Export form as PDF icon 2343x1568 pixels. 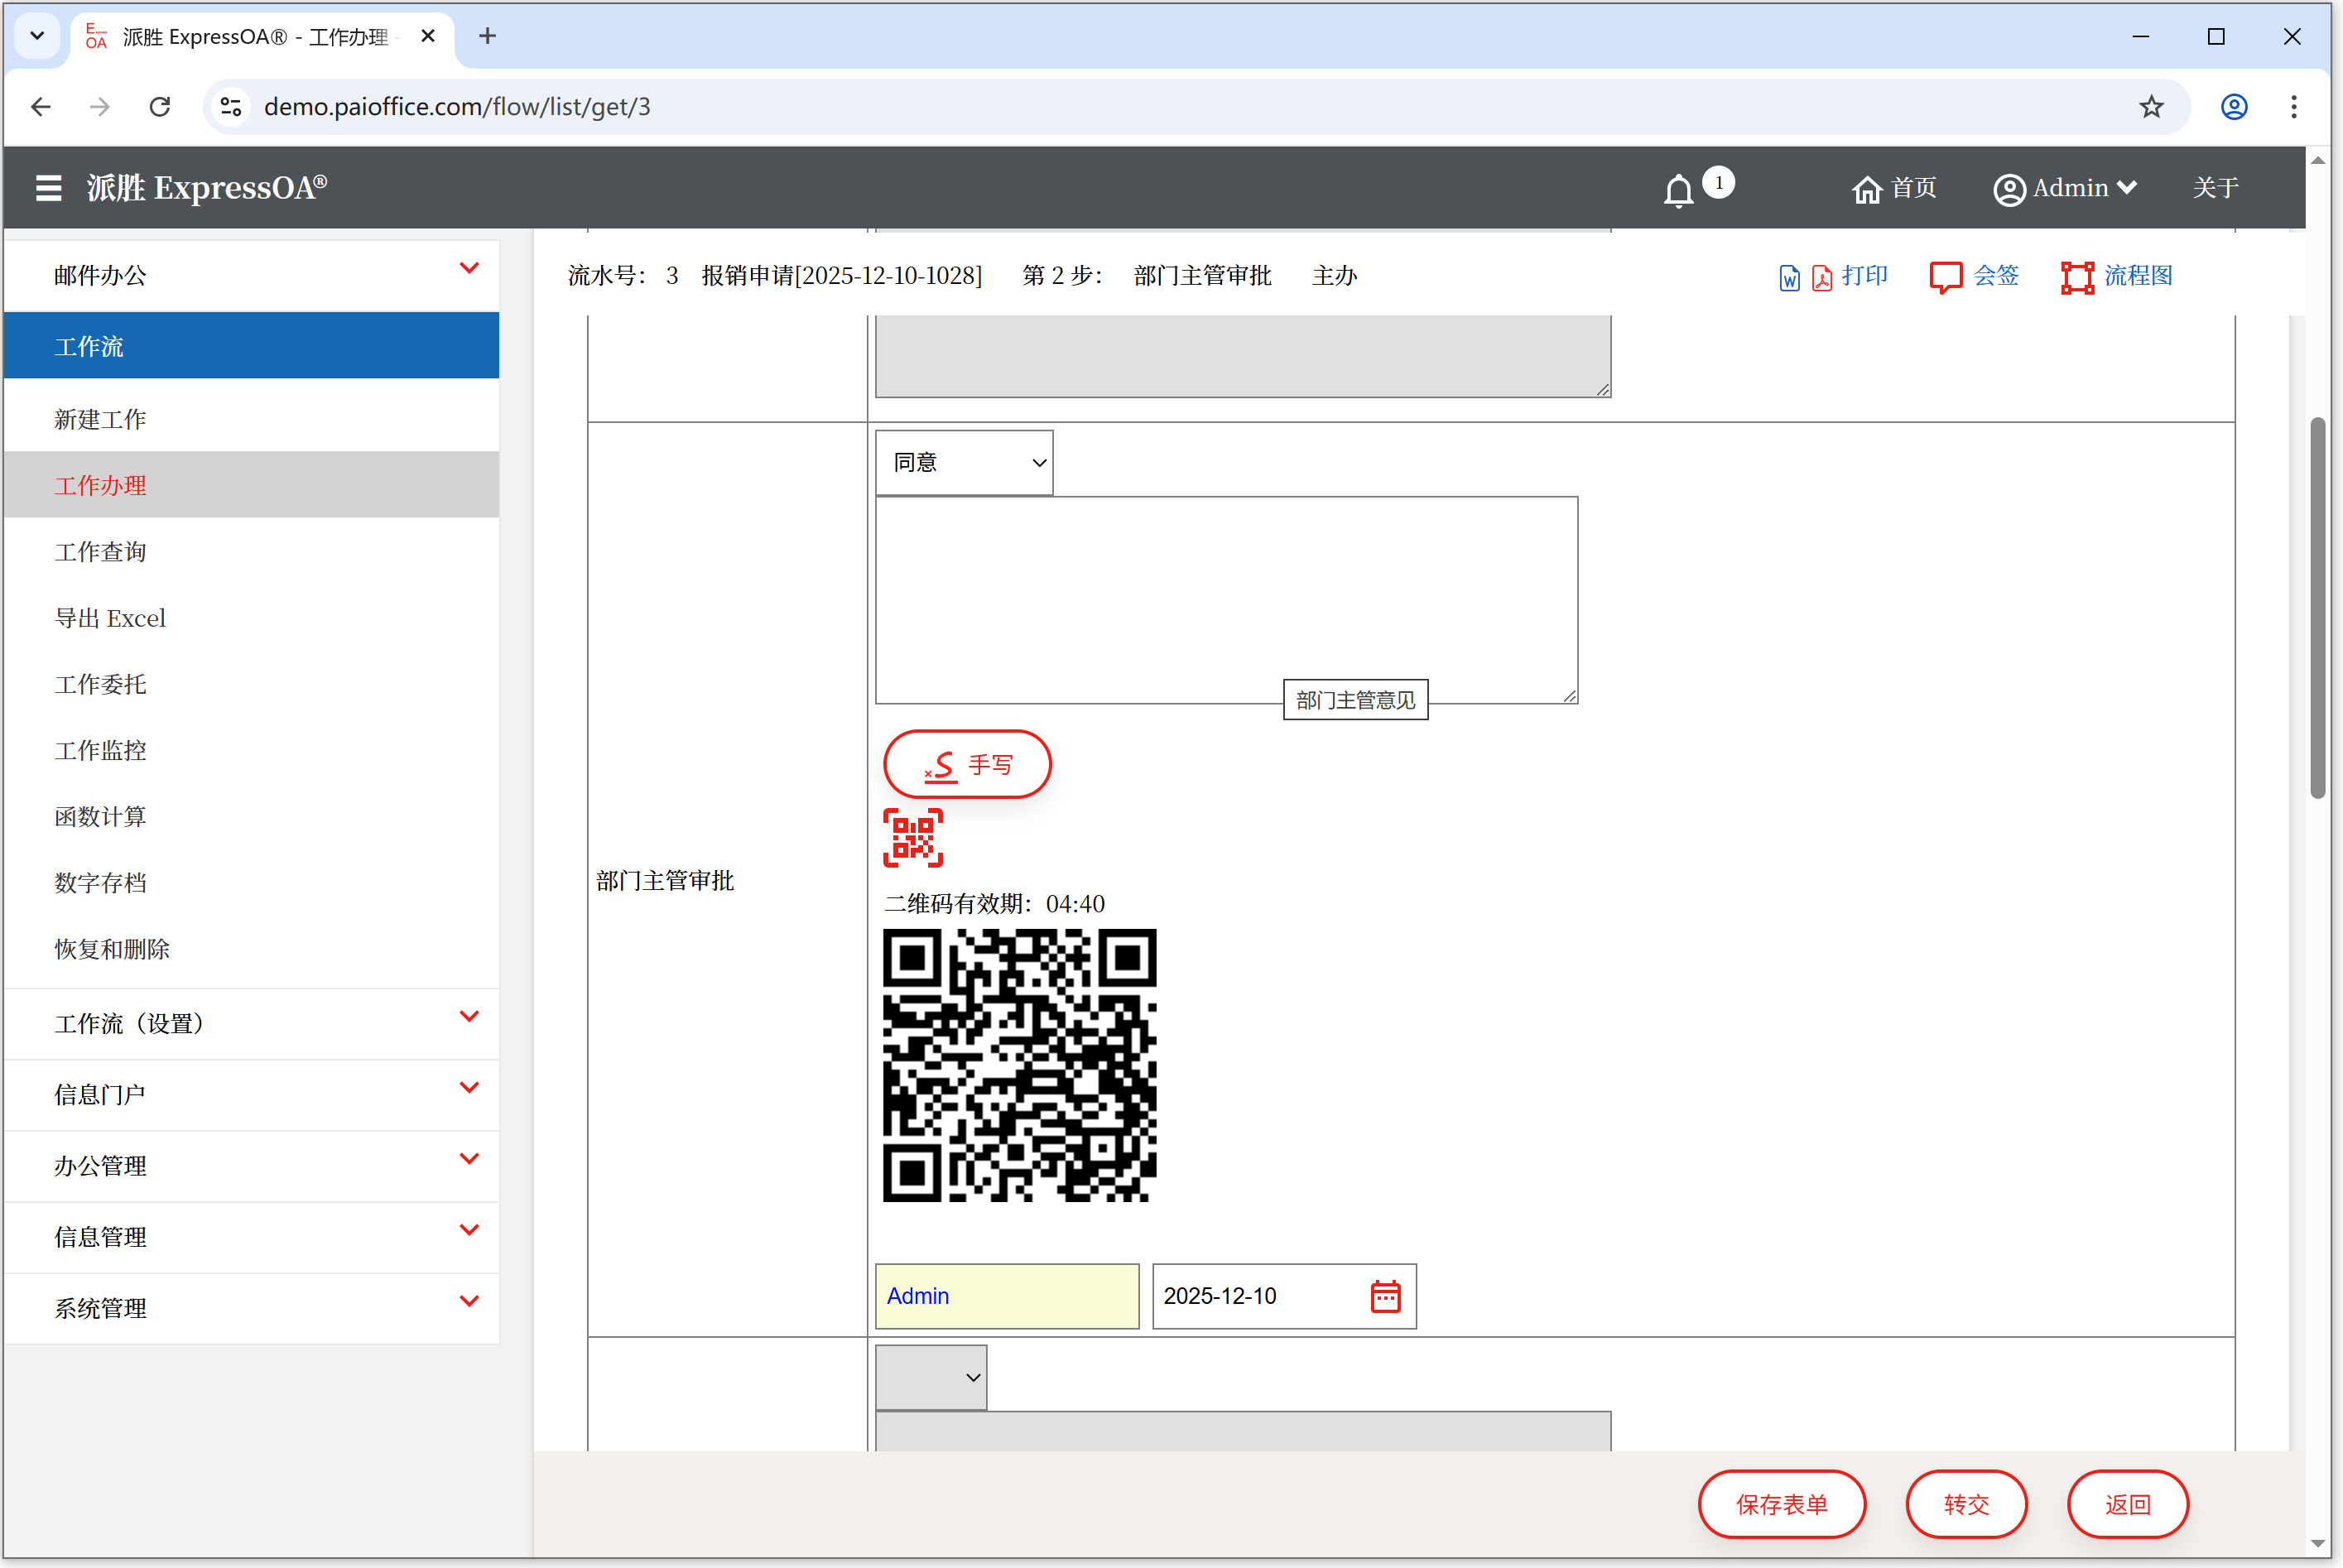coord(1821,277)
